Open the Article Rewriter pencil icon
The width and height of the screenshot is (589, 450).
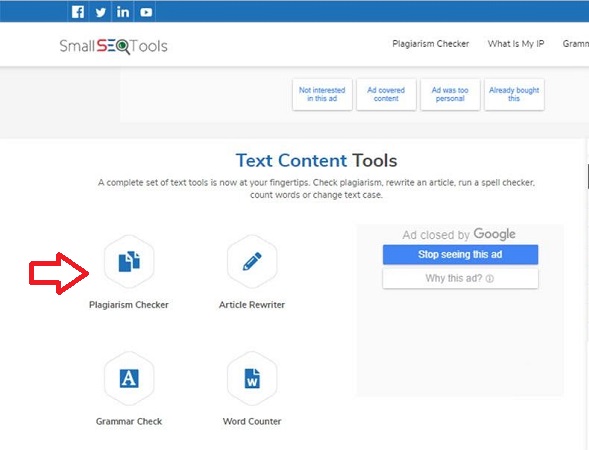pyautogui.click(x=252, y=261)
